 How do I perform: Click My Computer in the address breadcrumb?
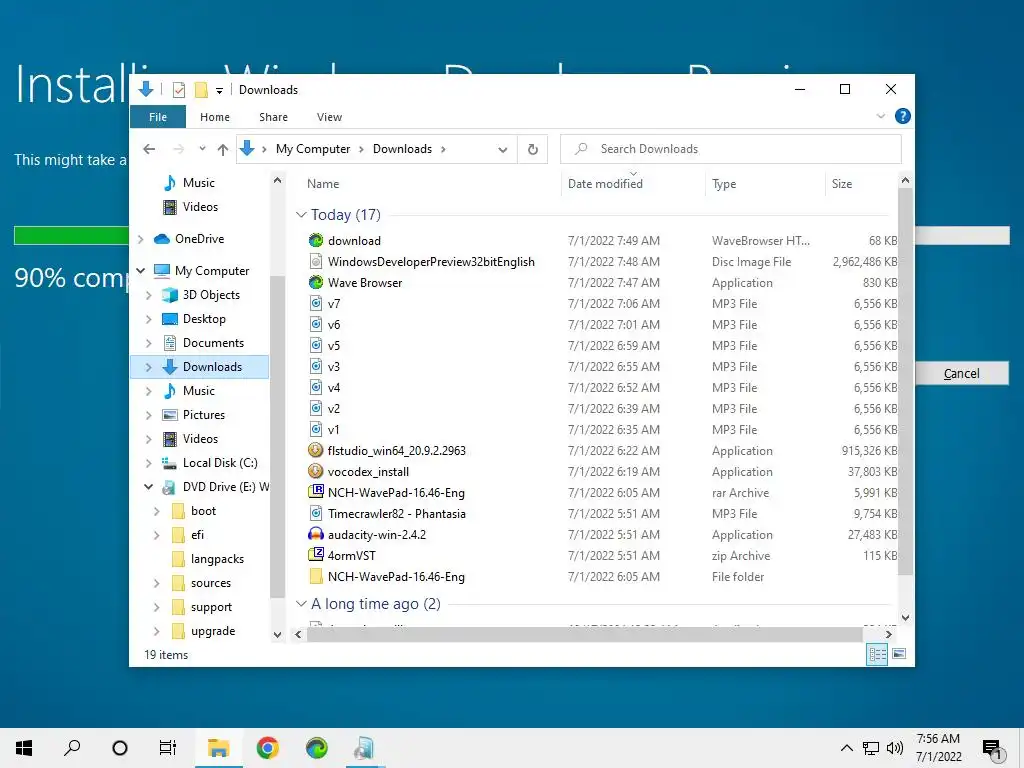(313, 149)
